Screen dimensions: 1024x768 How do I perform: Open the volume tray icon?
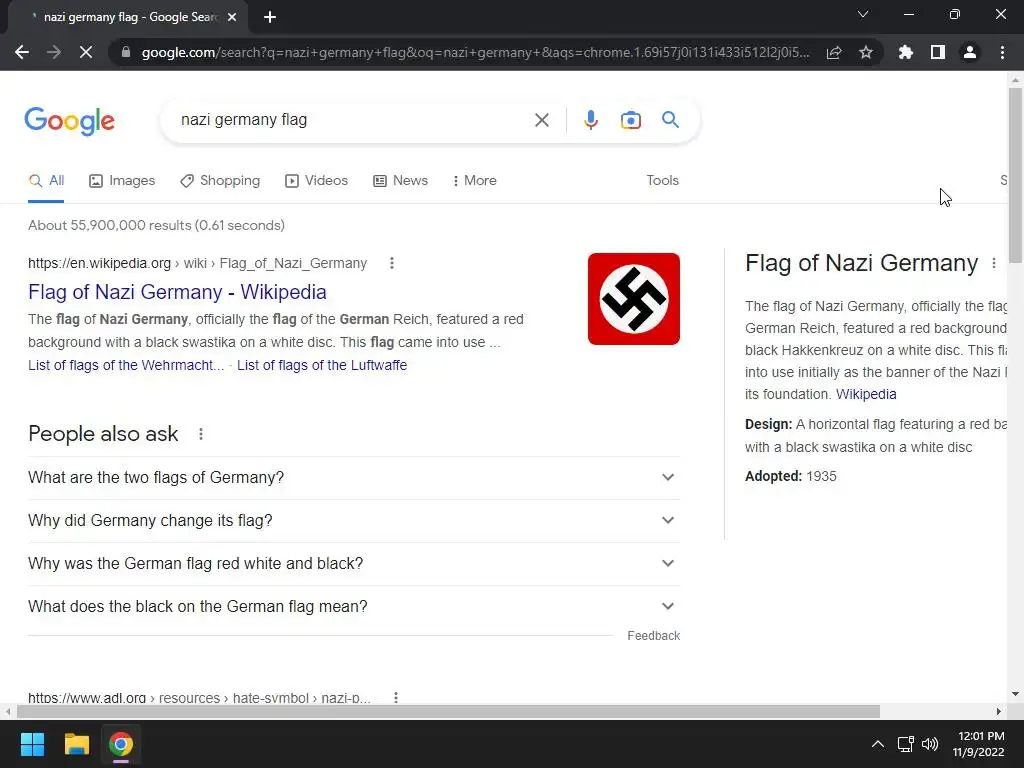(930, 744)
